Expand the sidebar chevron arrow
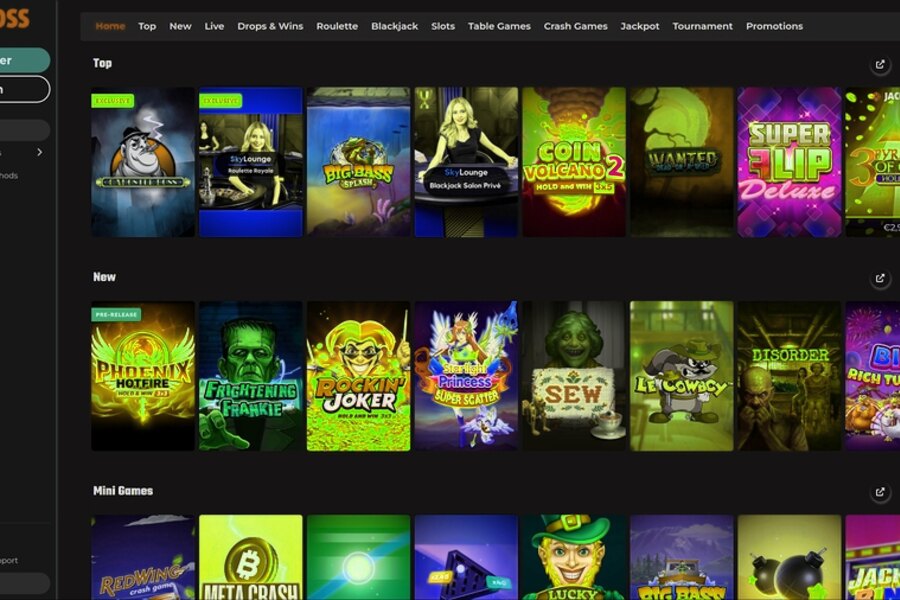Viewport: 900px width, 600px height. click(x=39, y=152)
